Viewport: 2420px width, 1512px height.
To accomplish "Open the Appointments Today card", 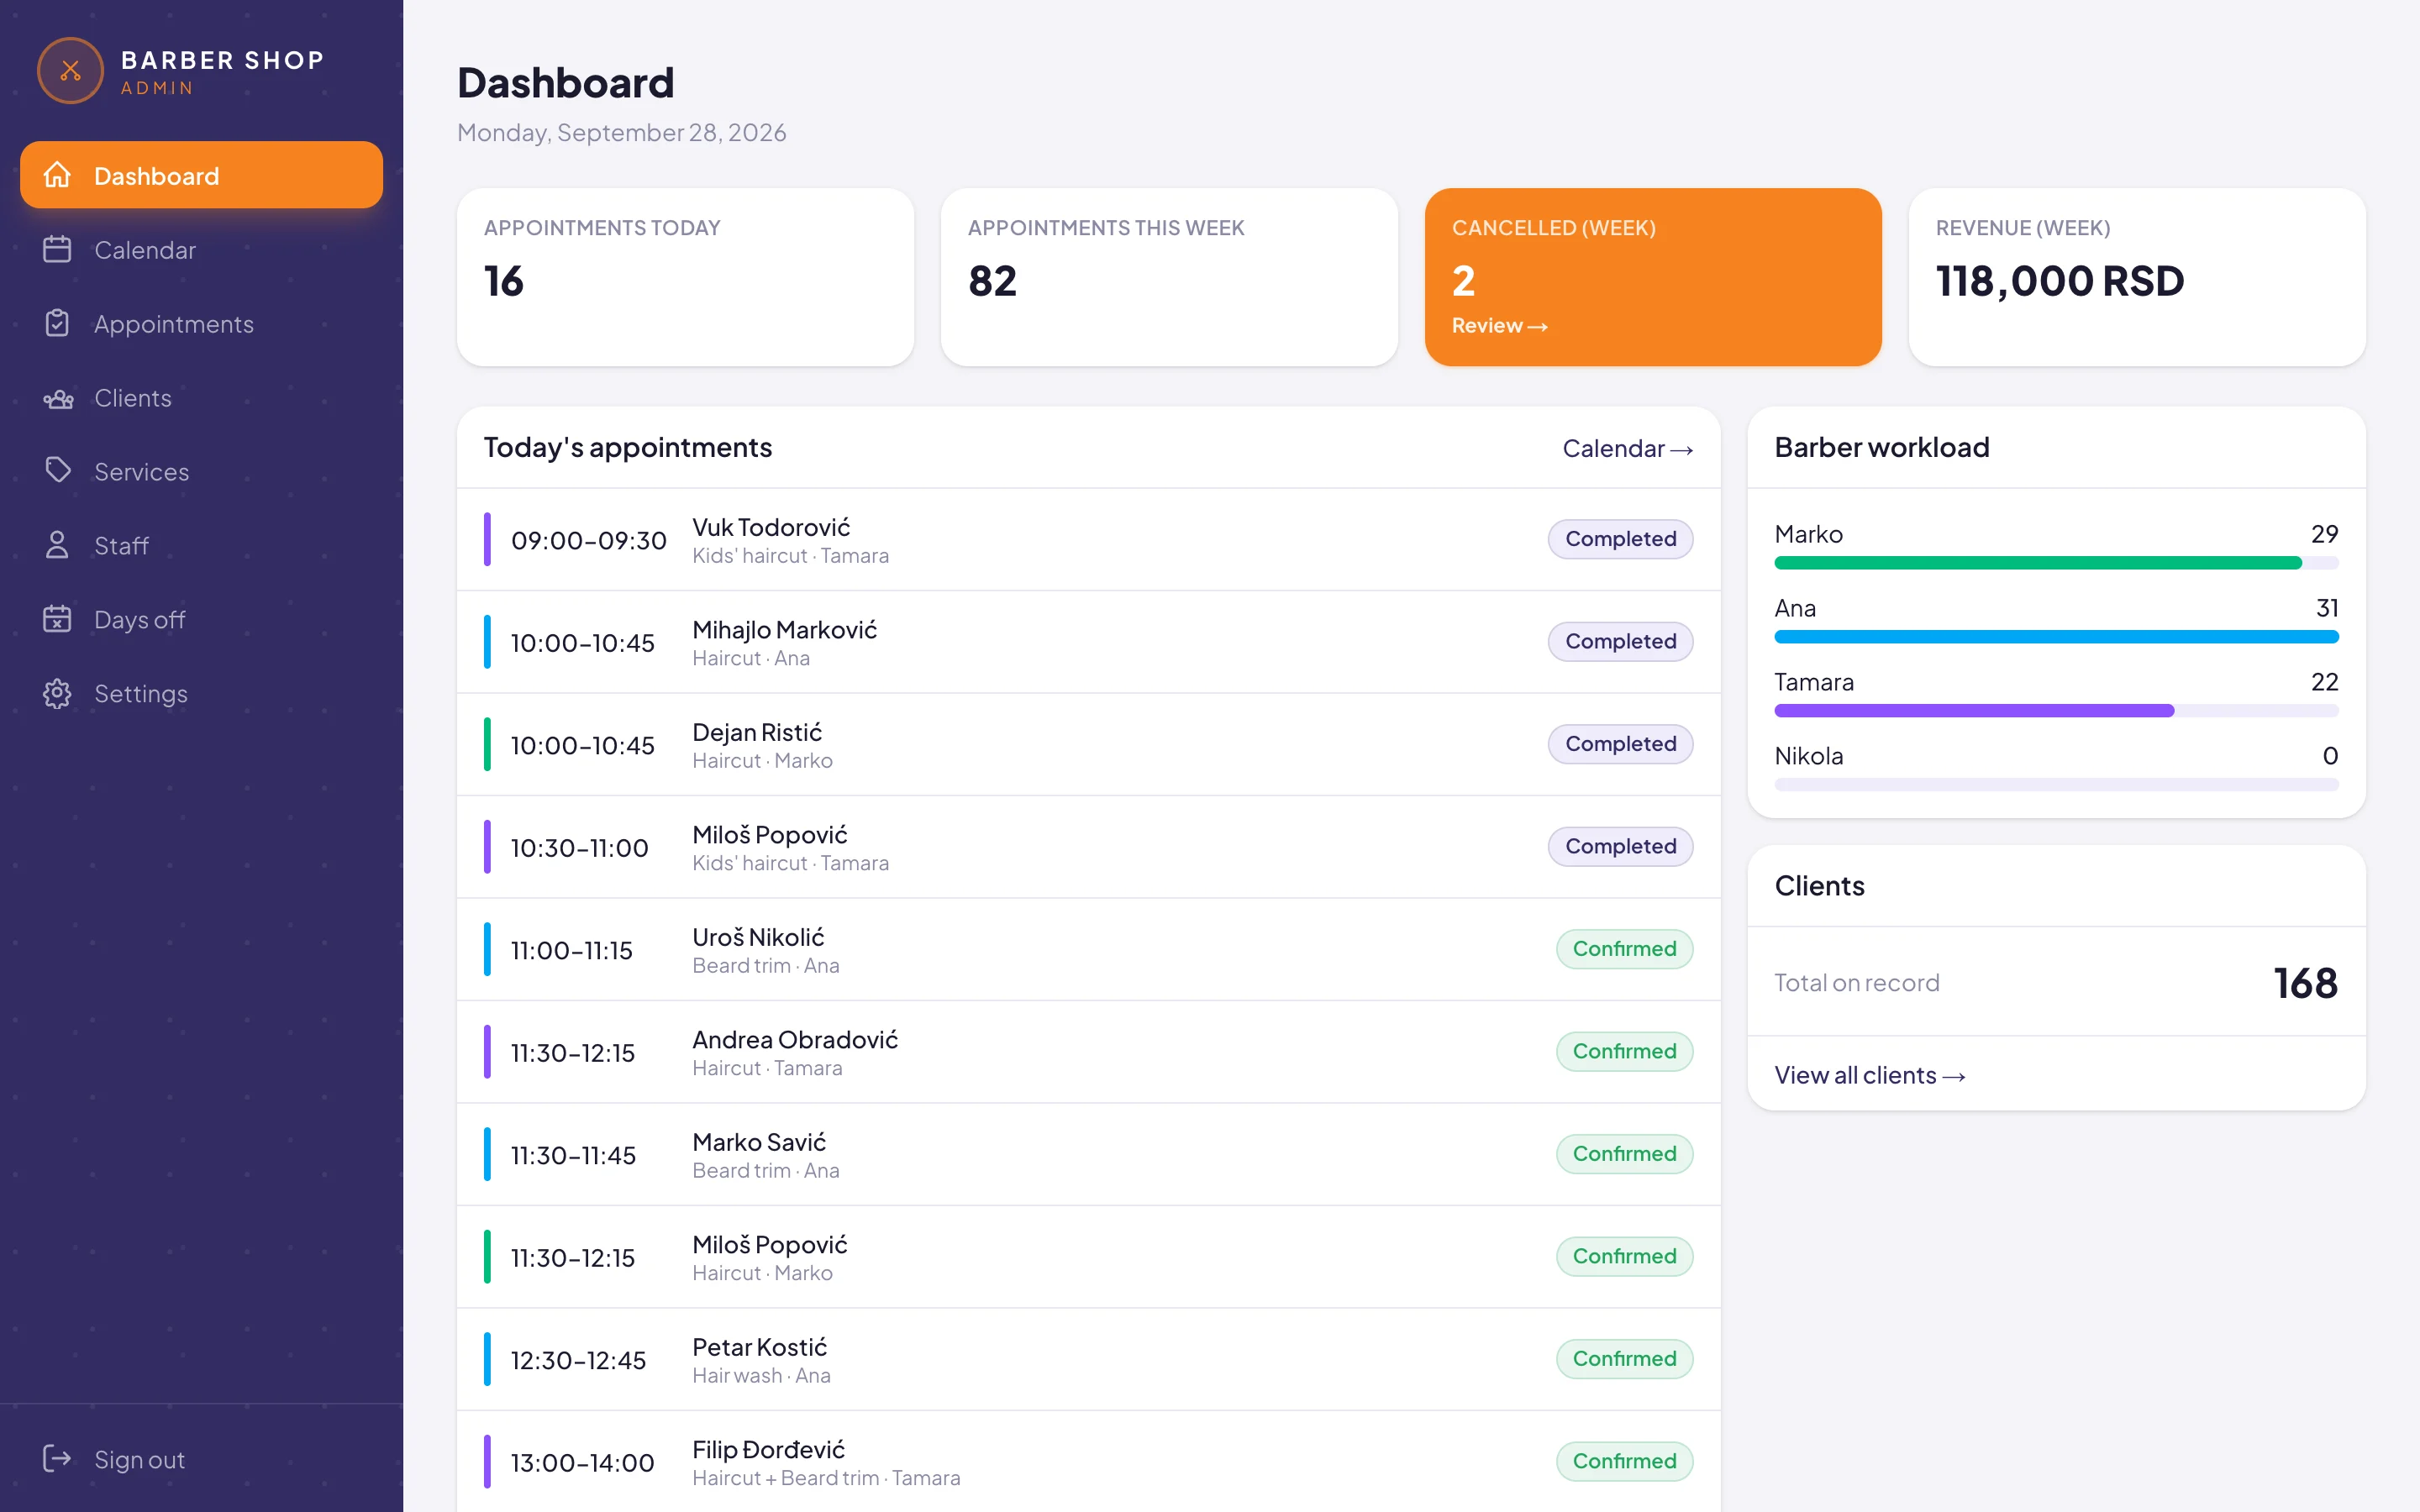I will pyautogui.click(x=685, y=277).
